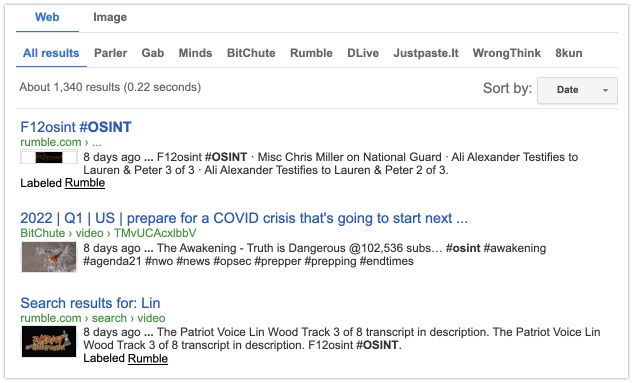The image size is (633, 383).
Task: Show only Minds results
Action: click(x=195, y=53)
